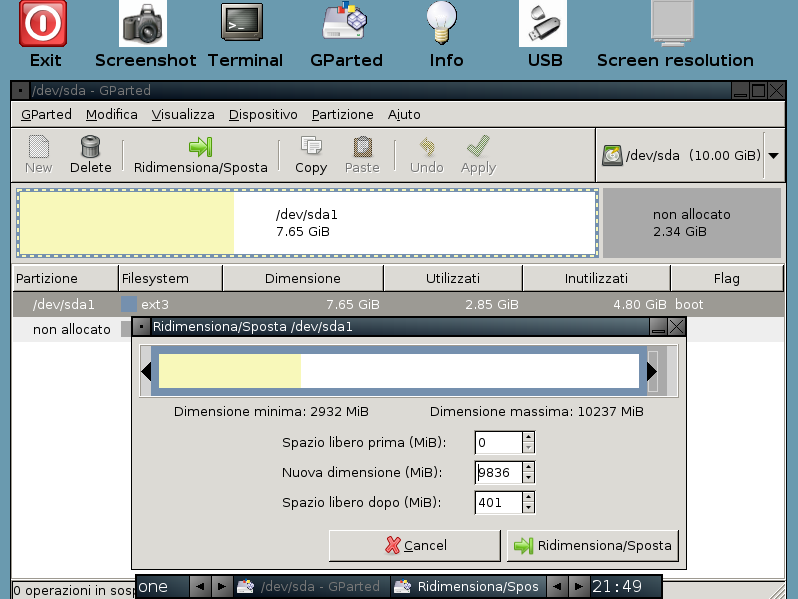The width and height of the screenshot is (798, 599).
Task: Focus the Spazio libero prima field
Action: click(x=498, y=442)
